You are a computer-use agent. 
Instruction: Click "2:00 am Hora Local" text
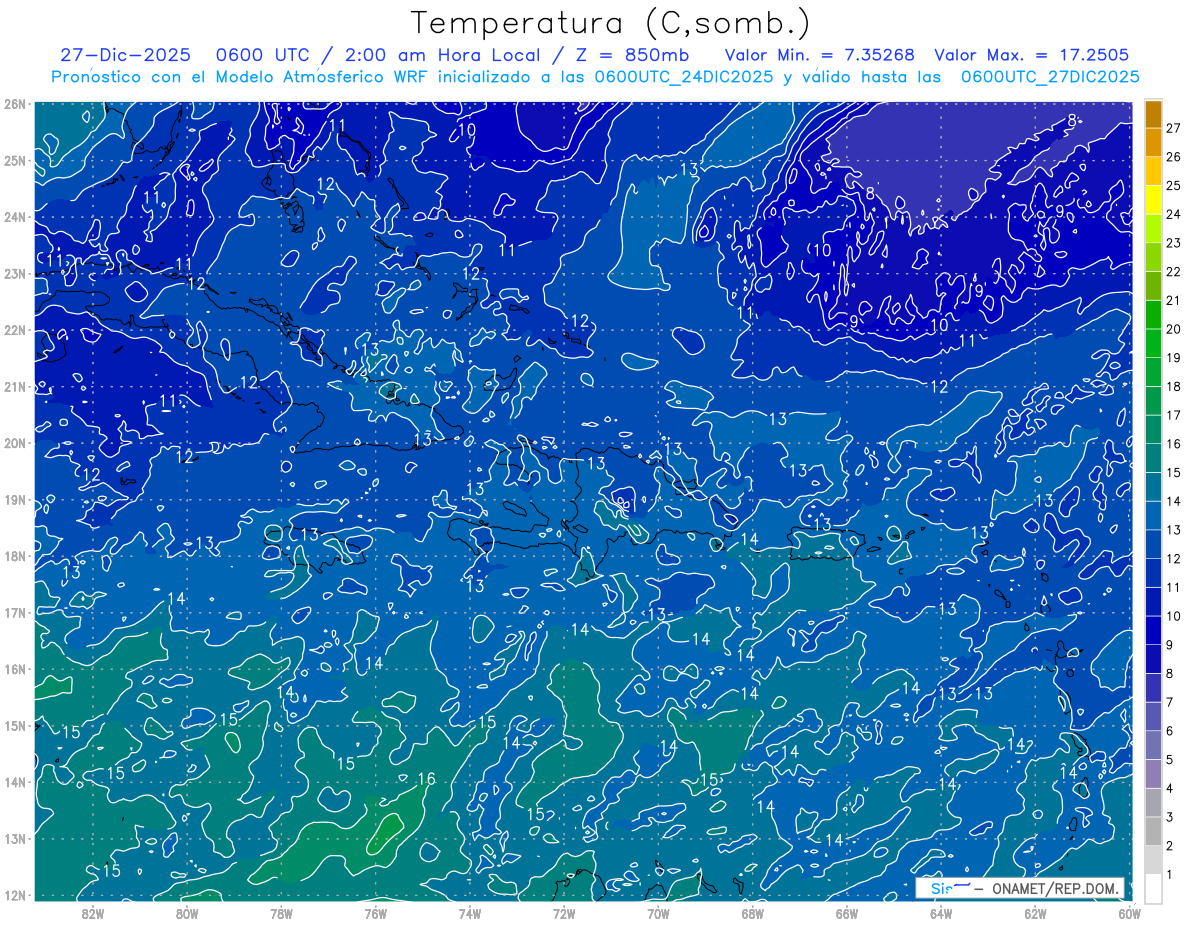pyautogui.click(x=442, y=55)
